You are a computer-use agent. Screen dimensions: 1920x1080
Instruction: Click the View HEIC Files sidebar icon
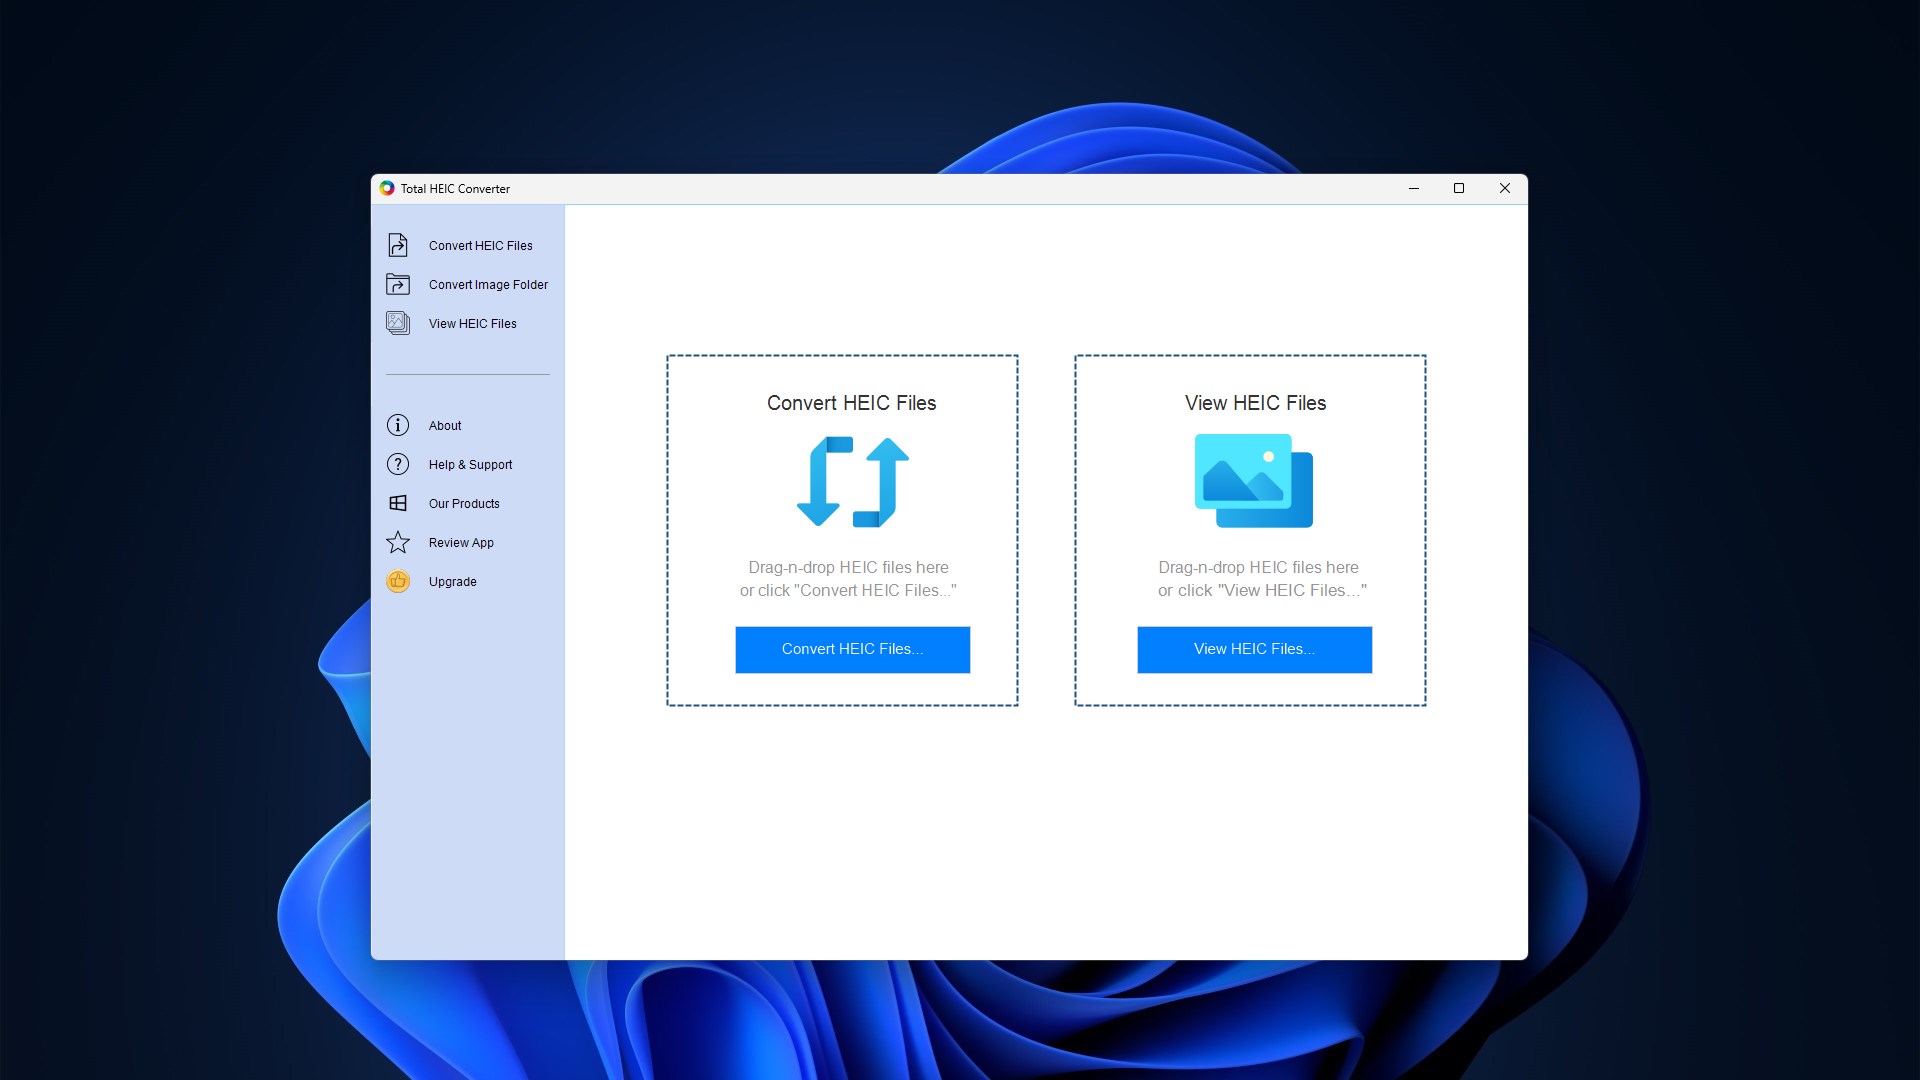[398, 323]
